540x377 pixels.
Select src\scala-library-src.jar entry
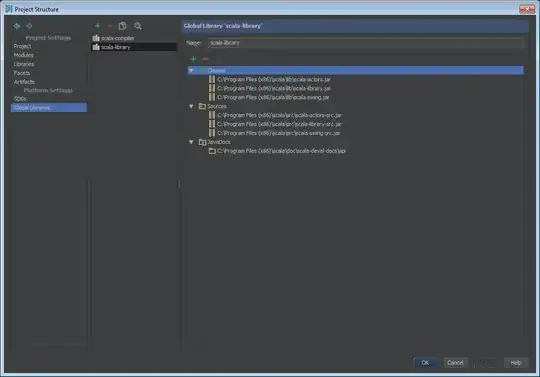[x=279, y=124]
